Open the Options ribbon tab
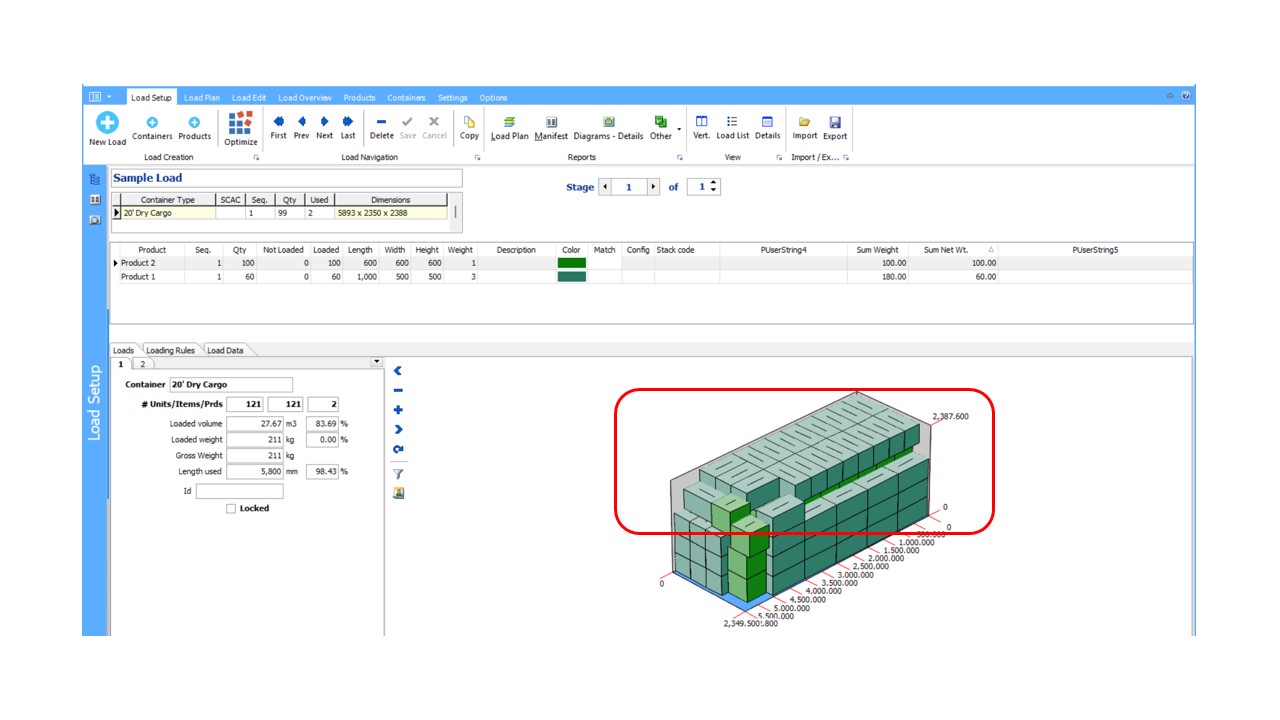The image size is (1280, 720). [493, 98]
